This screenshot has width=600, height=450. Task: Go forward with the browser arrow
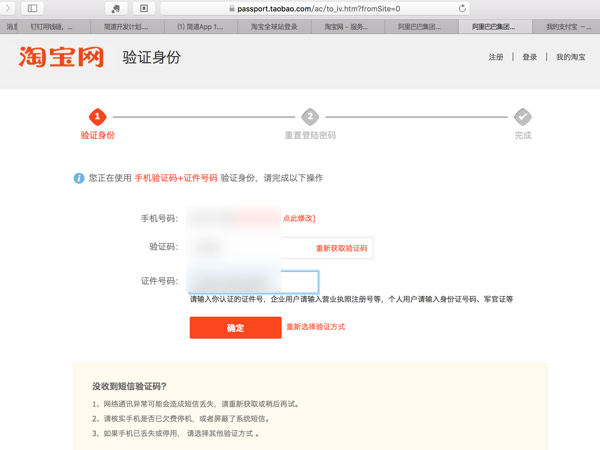8,8
